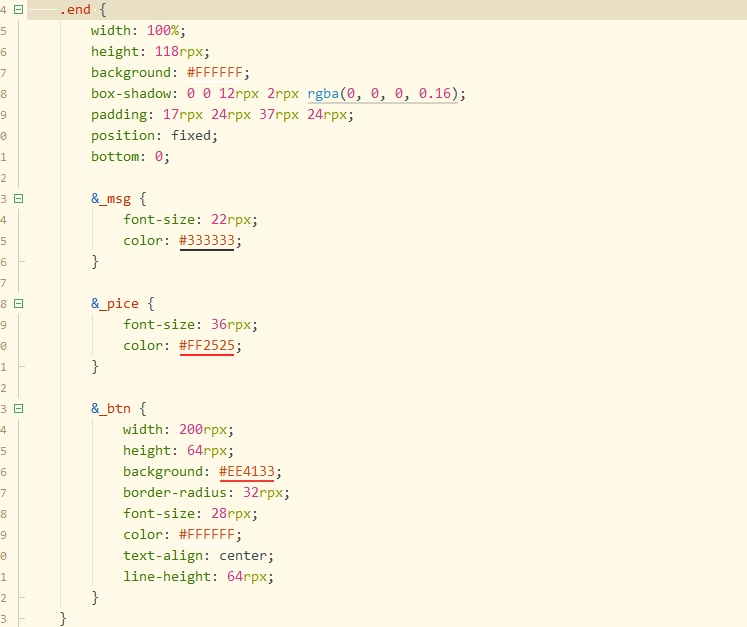
Task: Click 'color: #FFFFFF' in &_btn
Action: (182, 535)
